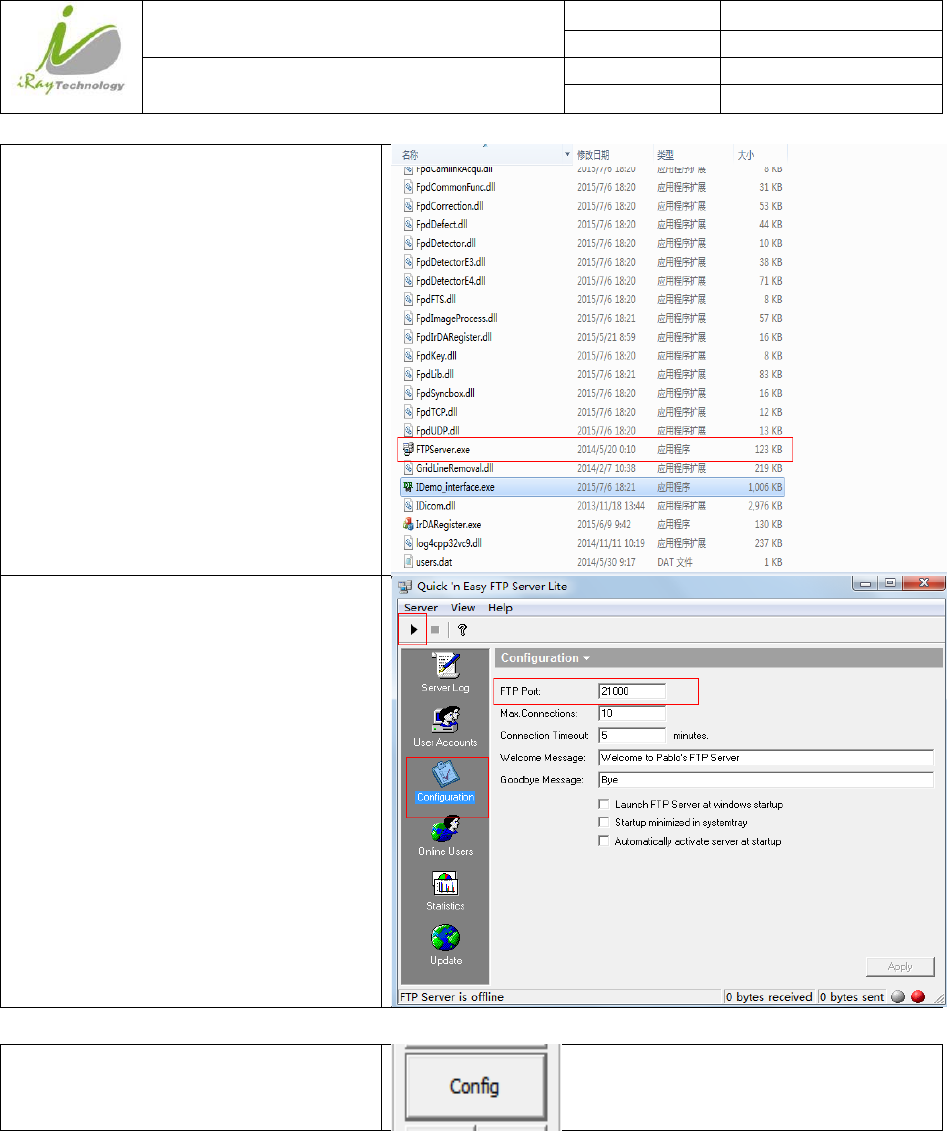
Task: Click the stop server square icon
Action: pyautogui.click(x=435, y=630)
